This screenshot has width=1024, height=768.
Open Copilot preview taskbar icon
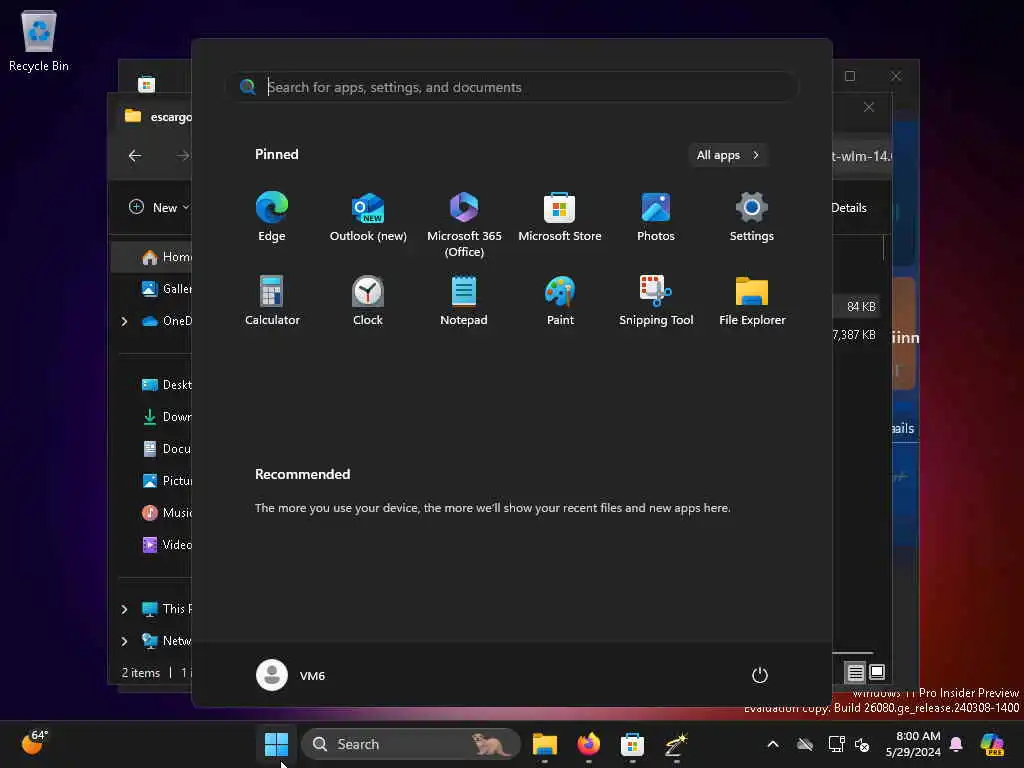coord(993,744)
